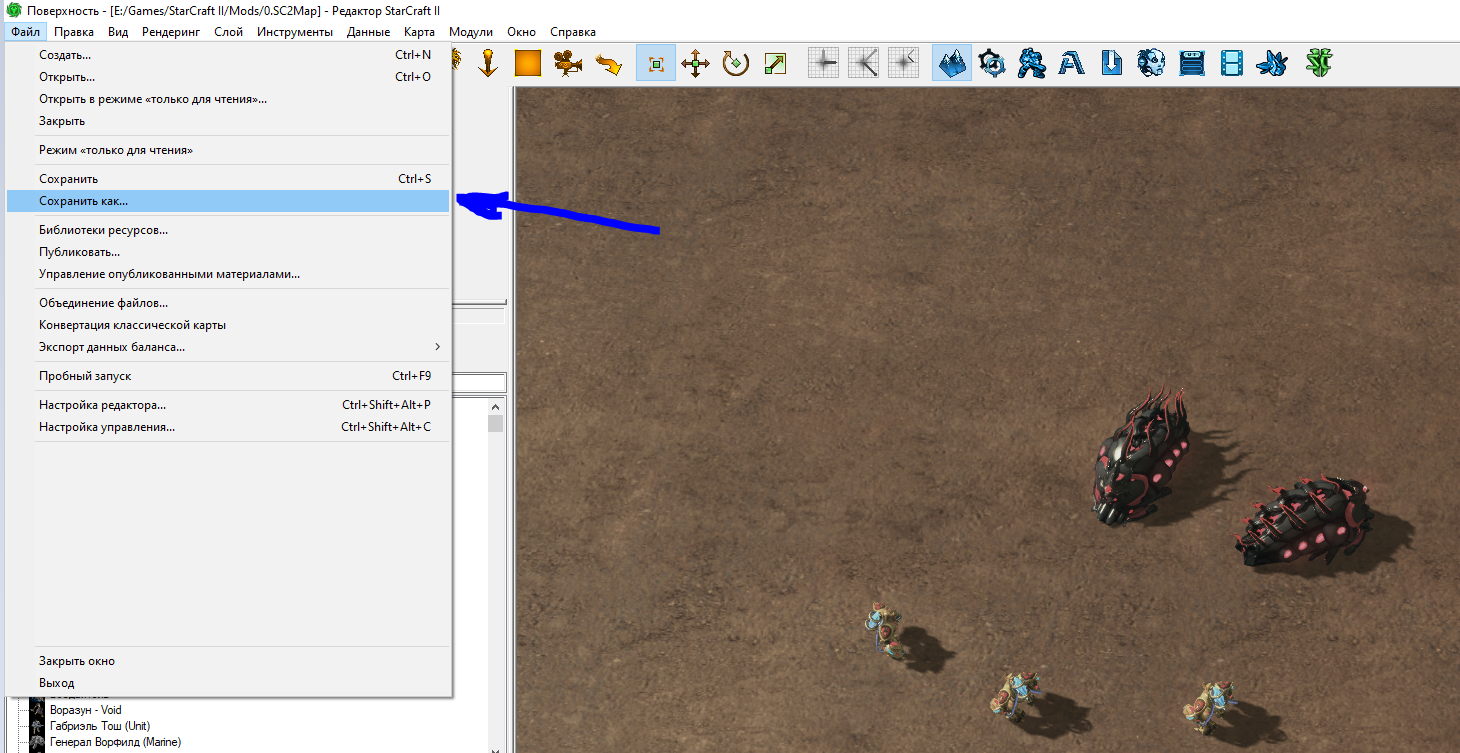This screenshot has height=753, width=1460.
Task: Open the blue crystal module icon
Action: coord(1271,63)
